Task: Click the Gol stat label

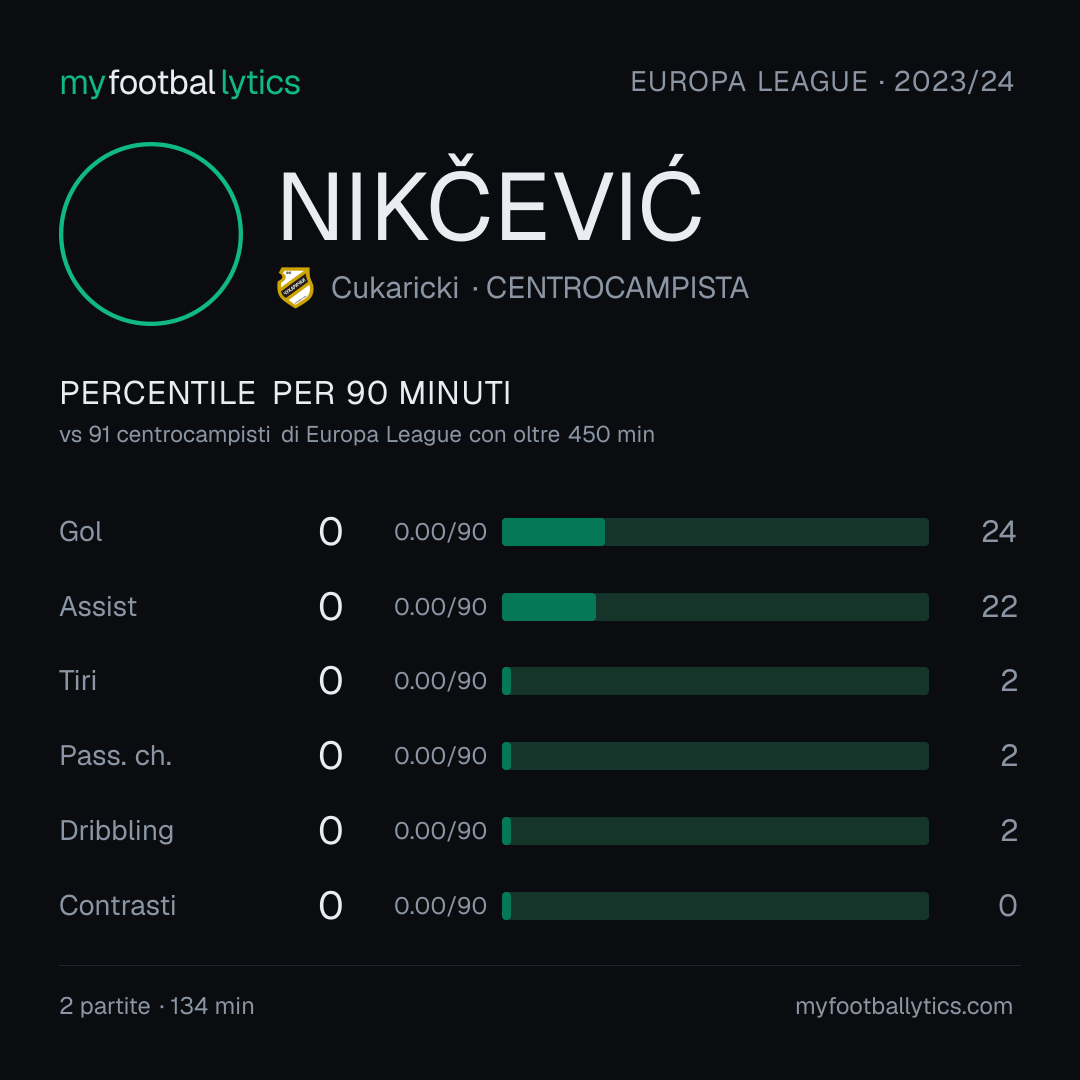Action: 81,532
